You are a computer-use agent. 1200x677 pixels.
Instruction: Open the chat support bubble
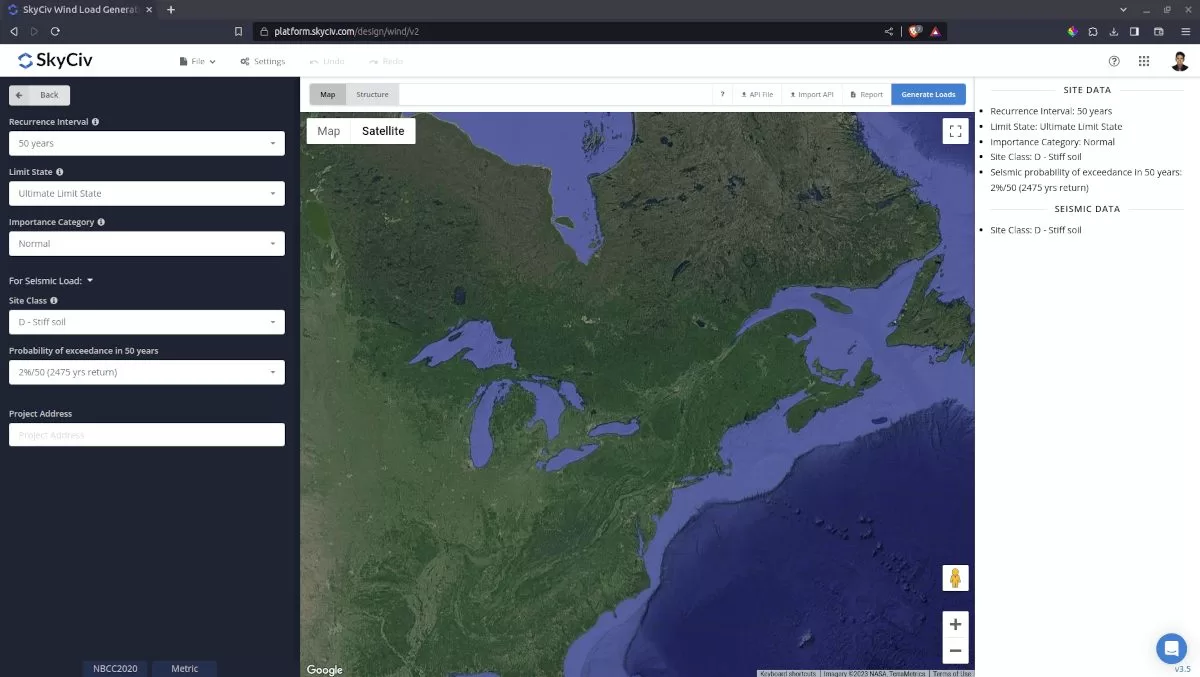coord(1171,648)
